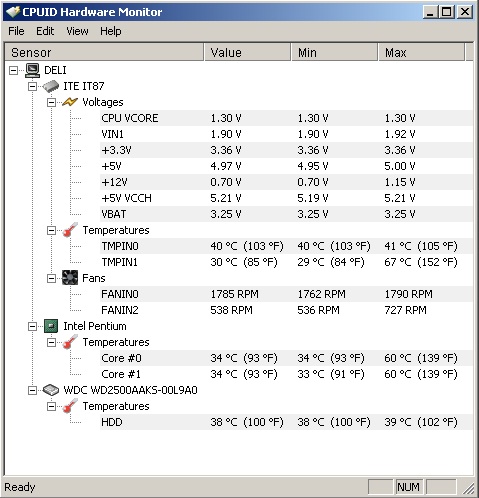Click the 727 RPM FANIN2 max value
Viewport: 479px width, 498px height.
[405, 310]
